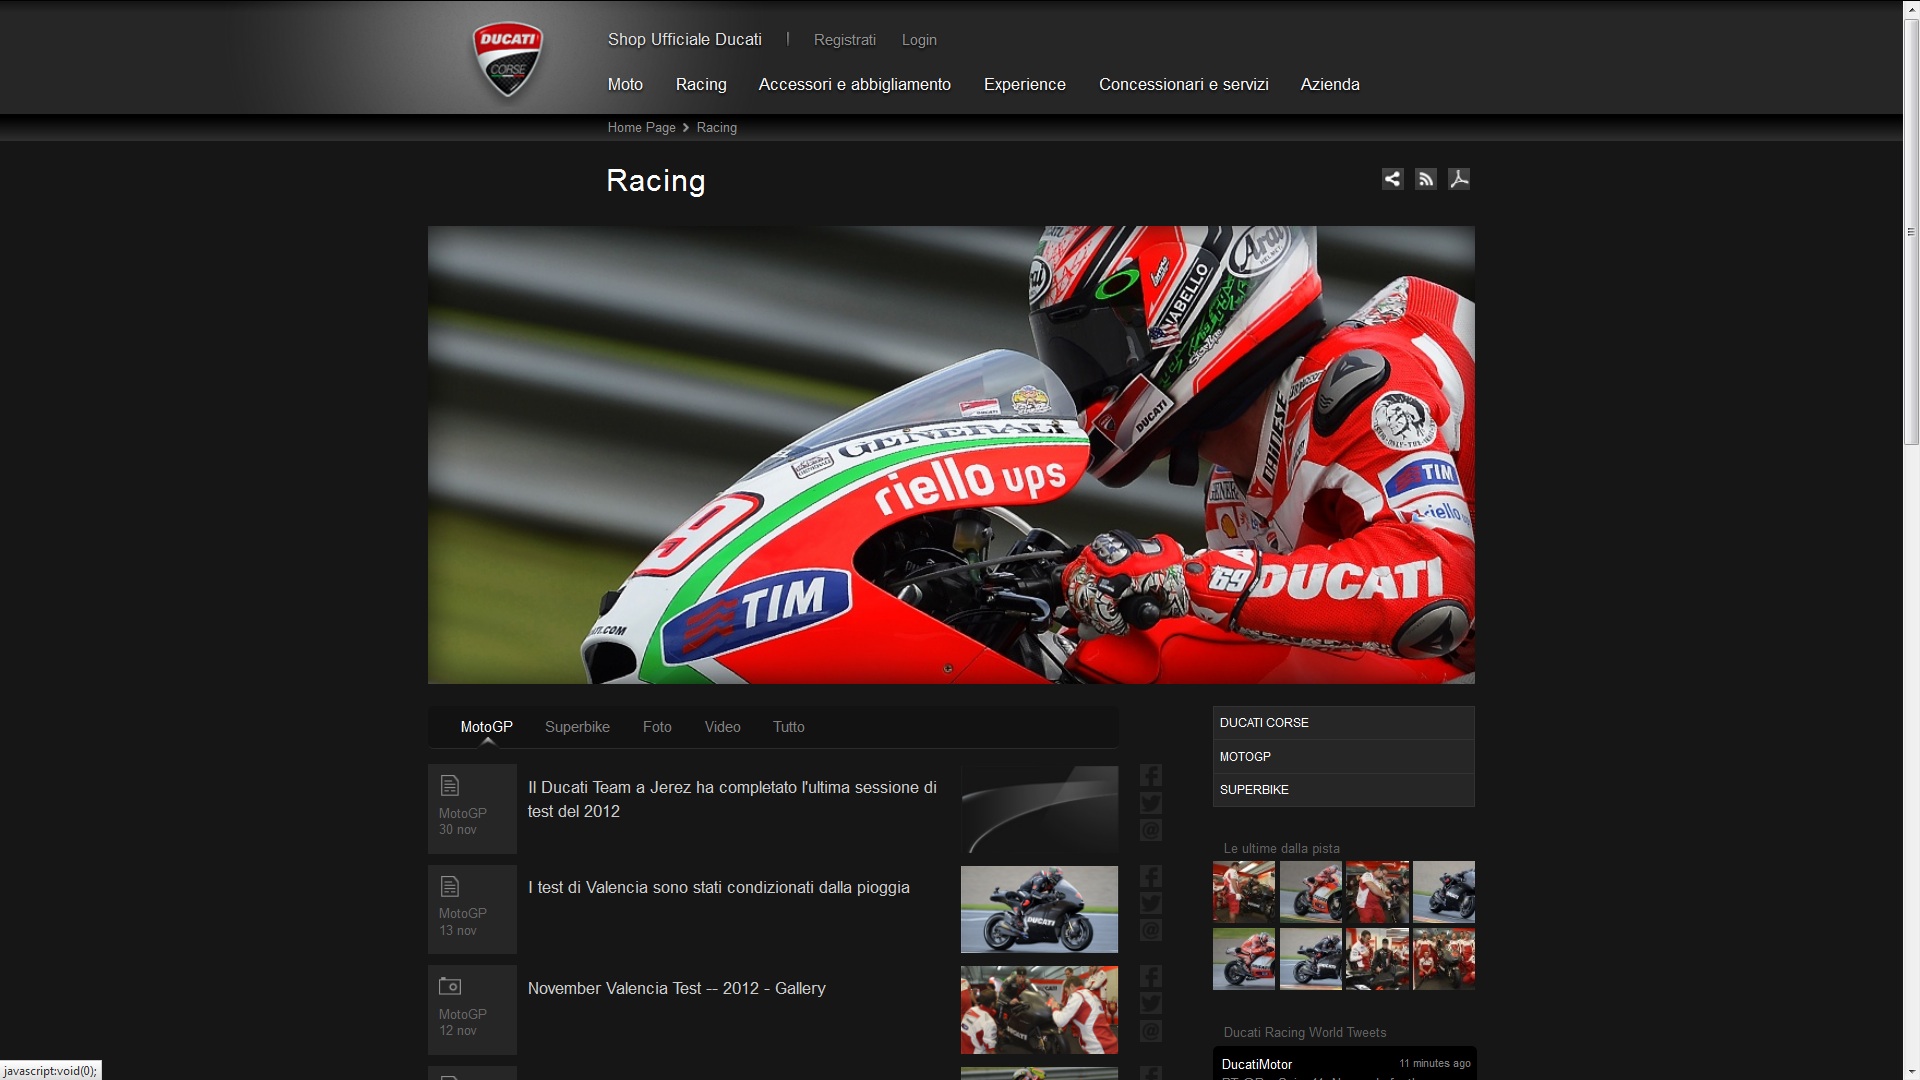The height and width of the screenshot is (1080, 1920).
Task: Tweet the Jerez test article
Action: coord(1151,803)
